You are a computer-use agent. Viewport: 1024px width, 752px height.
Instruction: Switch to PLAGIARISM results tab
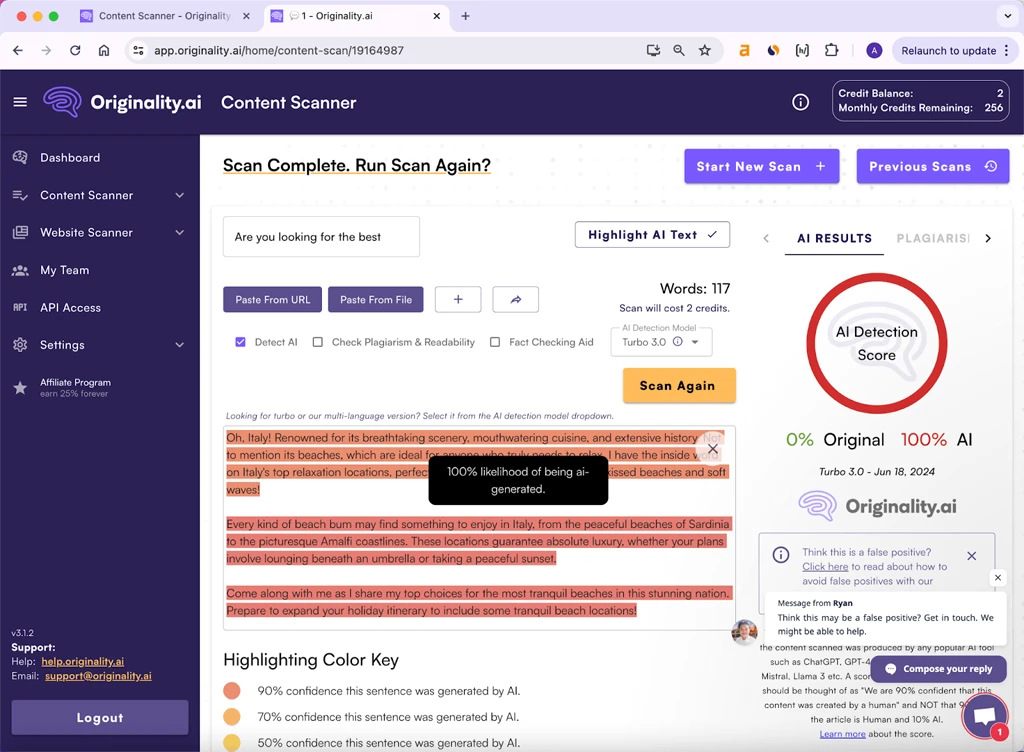tap(933, 238)
